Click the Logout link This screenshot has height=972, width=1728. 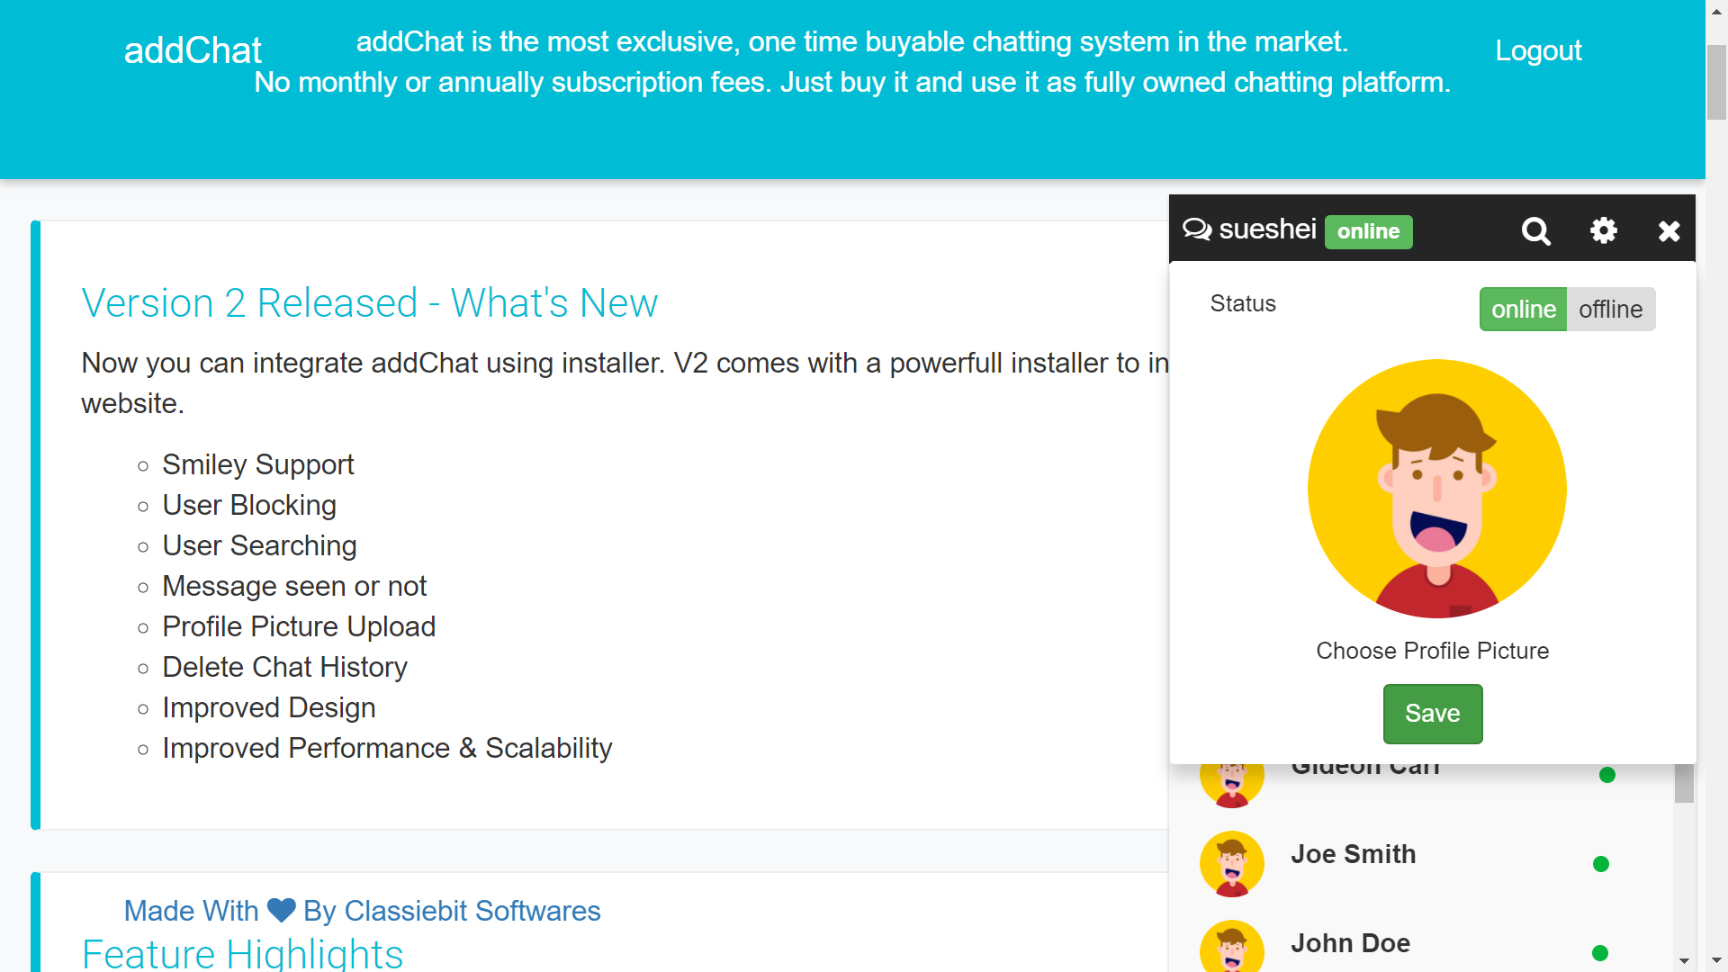point(1538,51)
